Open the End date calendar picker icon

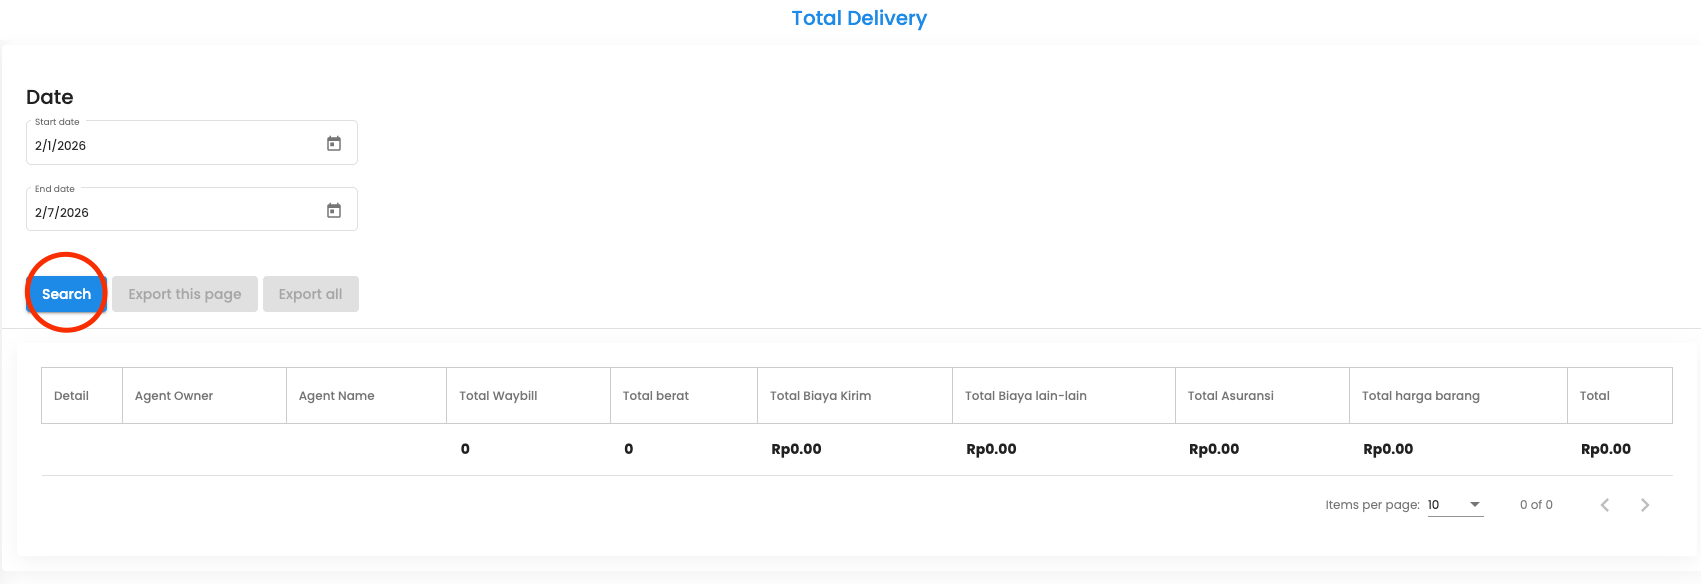(x=334, y=211)
